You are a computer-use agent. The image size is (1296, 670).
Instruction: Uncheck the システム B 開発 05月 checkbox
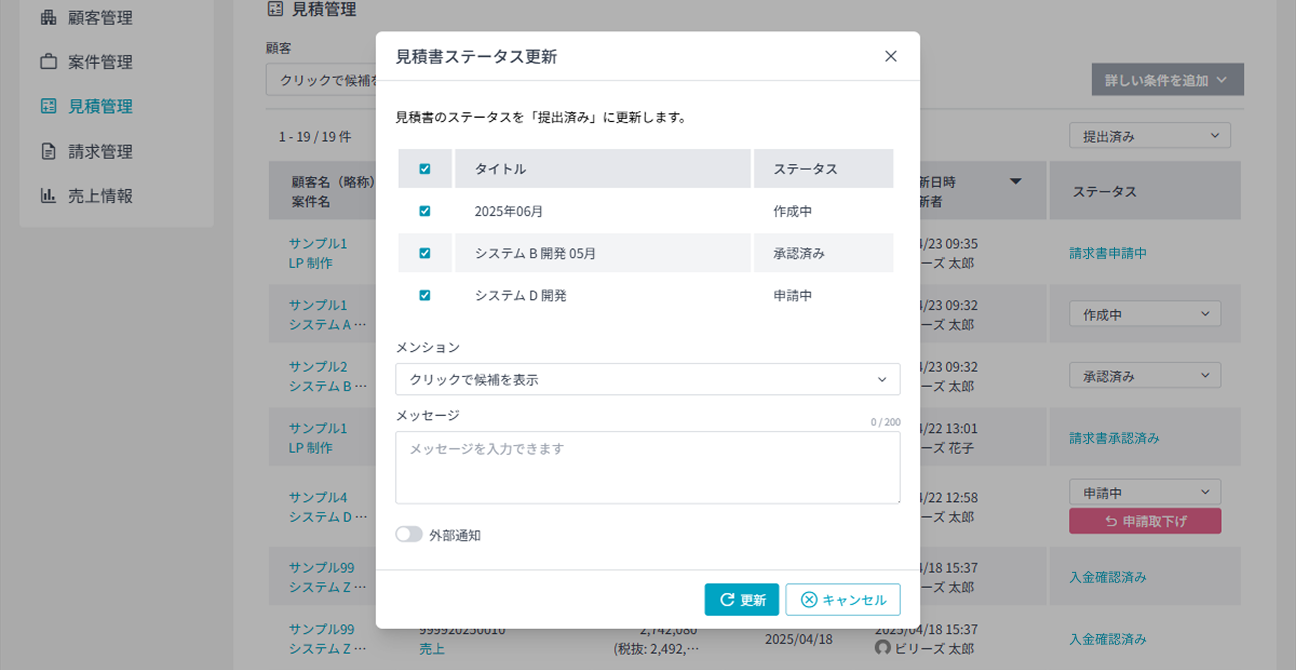[x=425, y=253]
